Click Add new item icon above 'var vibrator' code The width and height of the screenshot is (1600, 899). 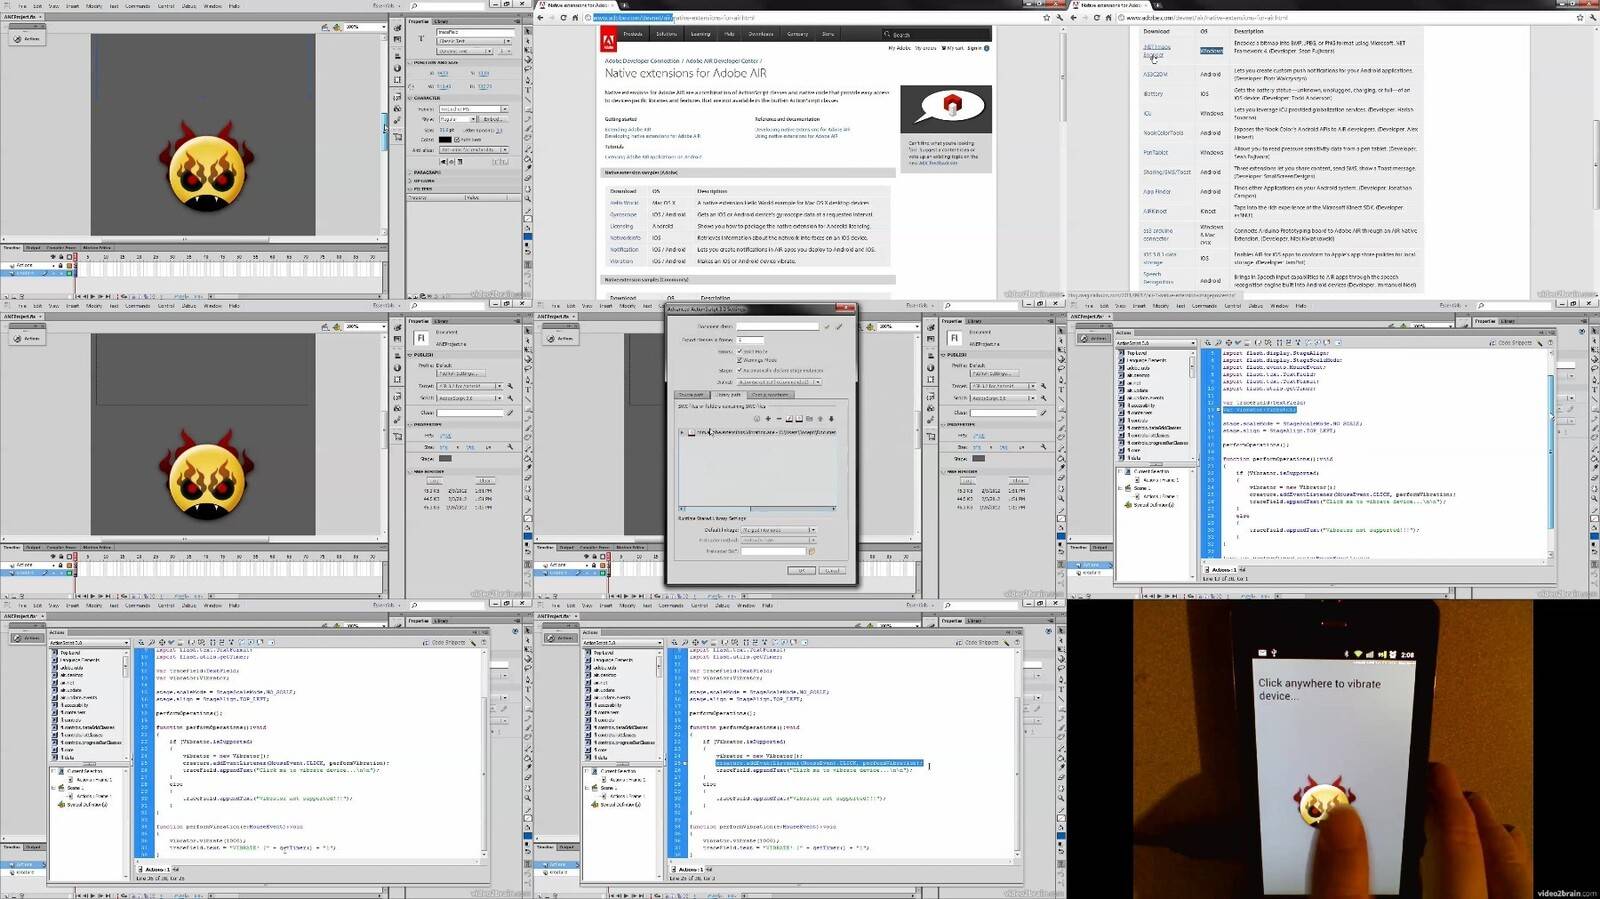tap(1207, 342)
